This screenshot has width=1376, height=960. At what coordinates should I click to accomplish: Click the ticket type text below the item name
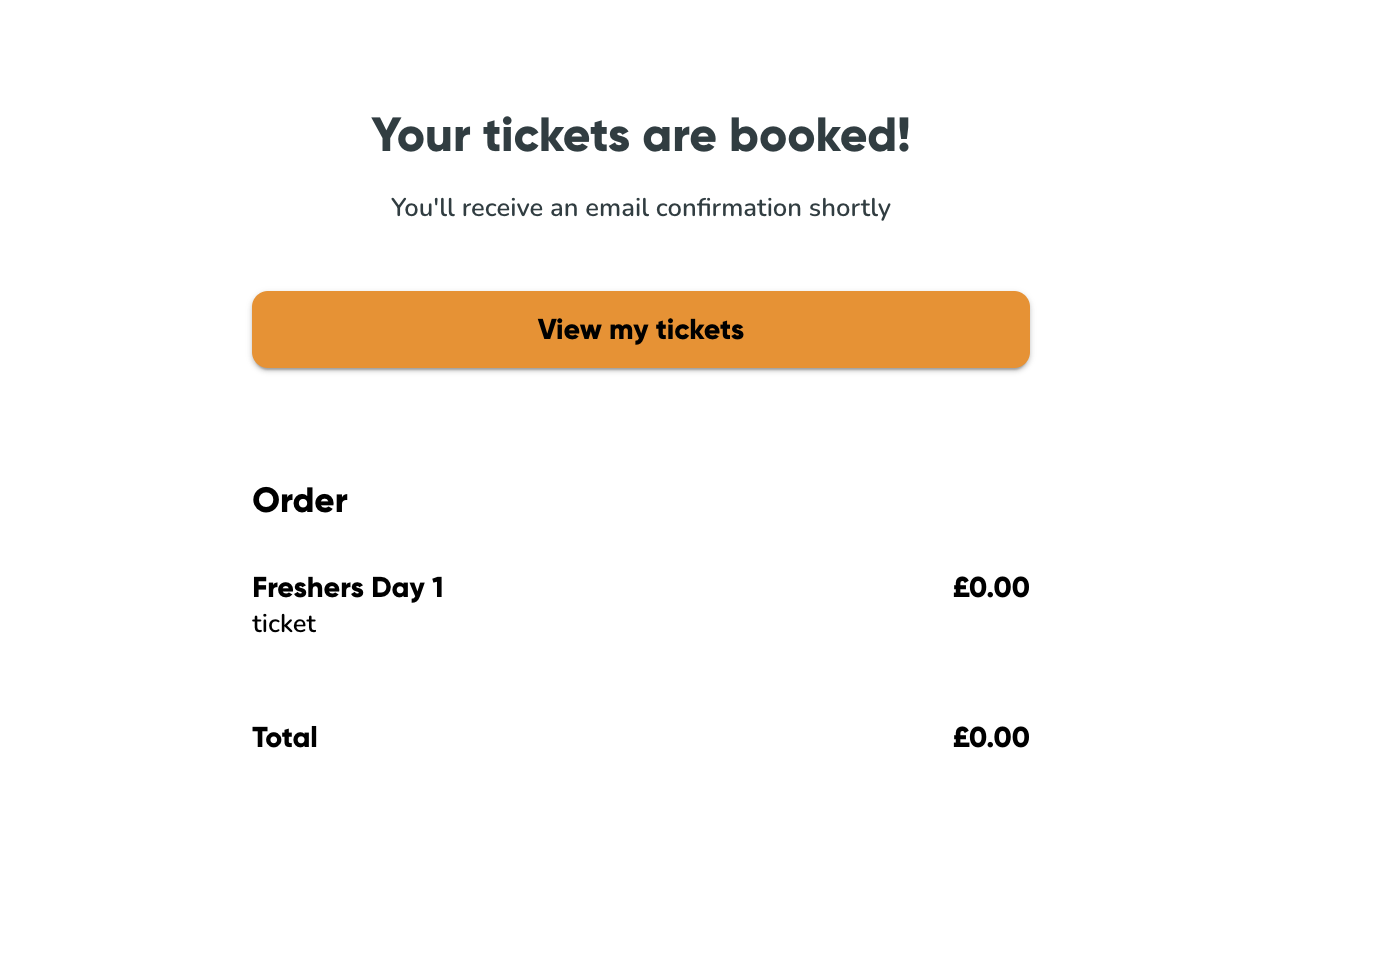(284, 624)
